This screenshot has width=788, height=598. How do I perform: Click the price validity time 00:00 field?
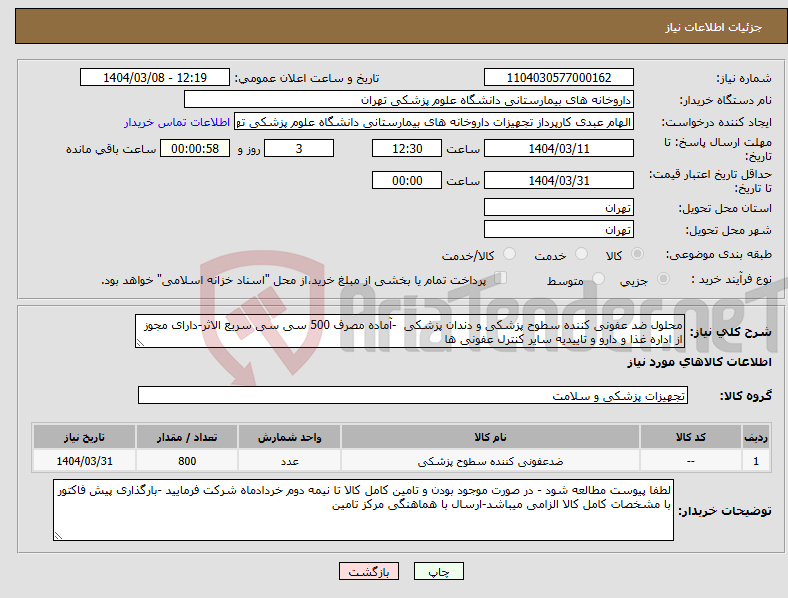click(407, 180)
